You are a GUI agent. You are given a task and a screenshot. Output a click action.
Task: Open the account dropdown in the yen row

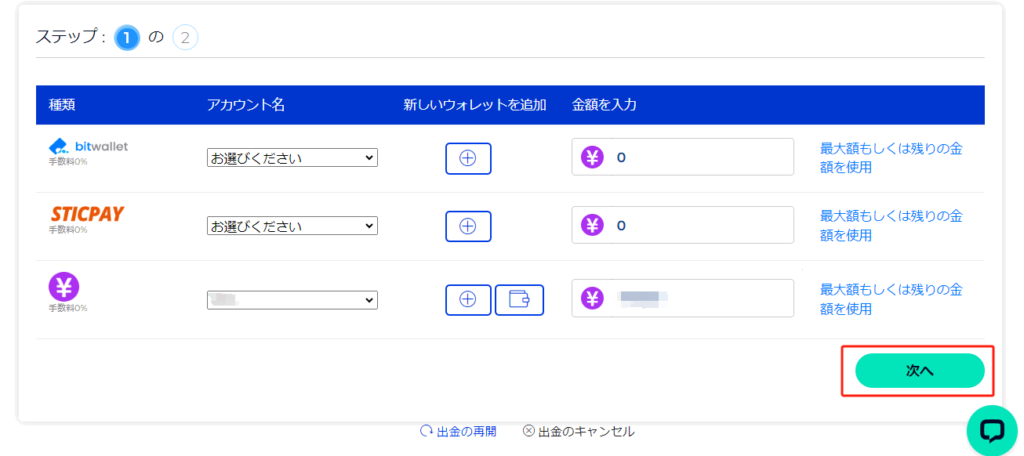click(293, 300)
